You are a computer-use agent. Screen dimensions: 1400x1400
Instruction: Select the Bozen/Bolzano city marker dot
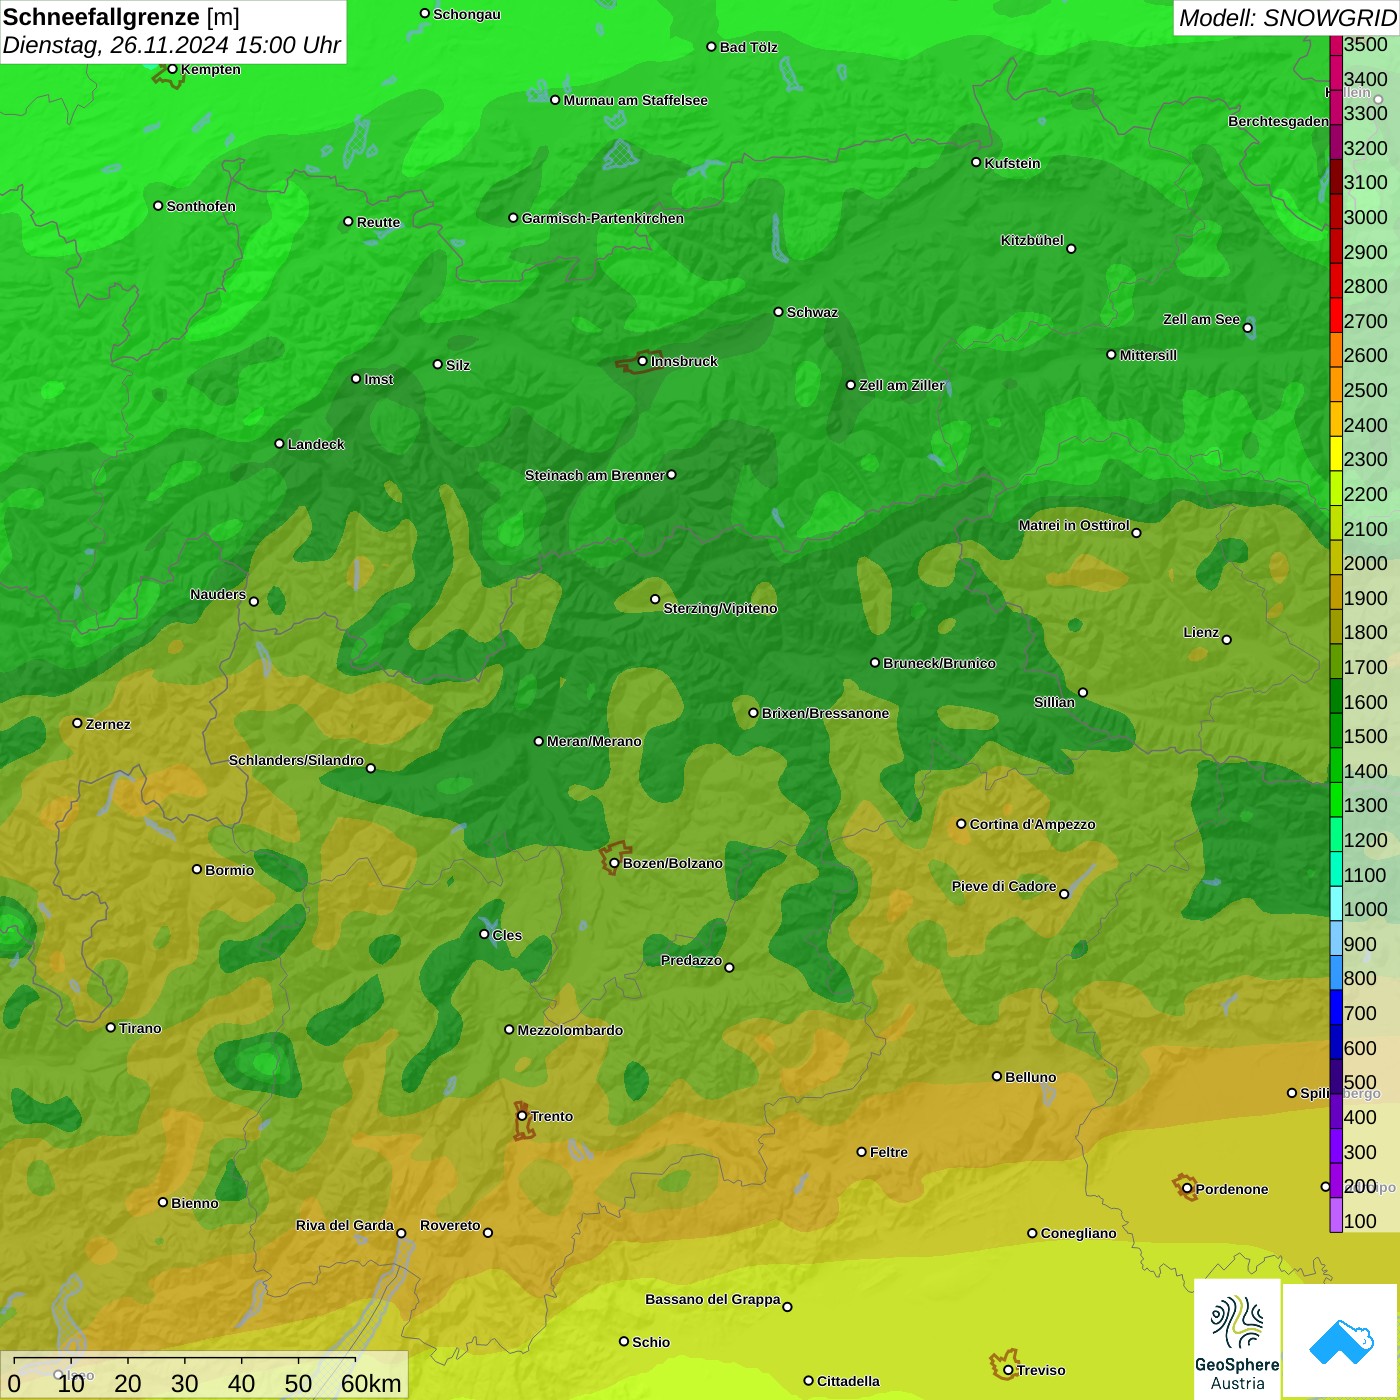pyautogui.click(x=614, y=863)
